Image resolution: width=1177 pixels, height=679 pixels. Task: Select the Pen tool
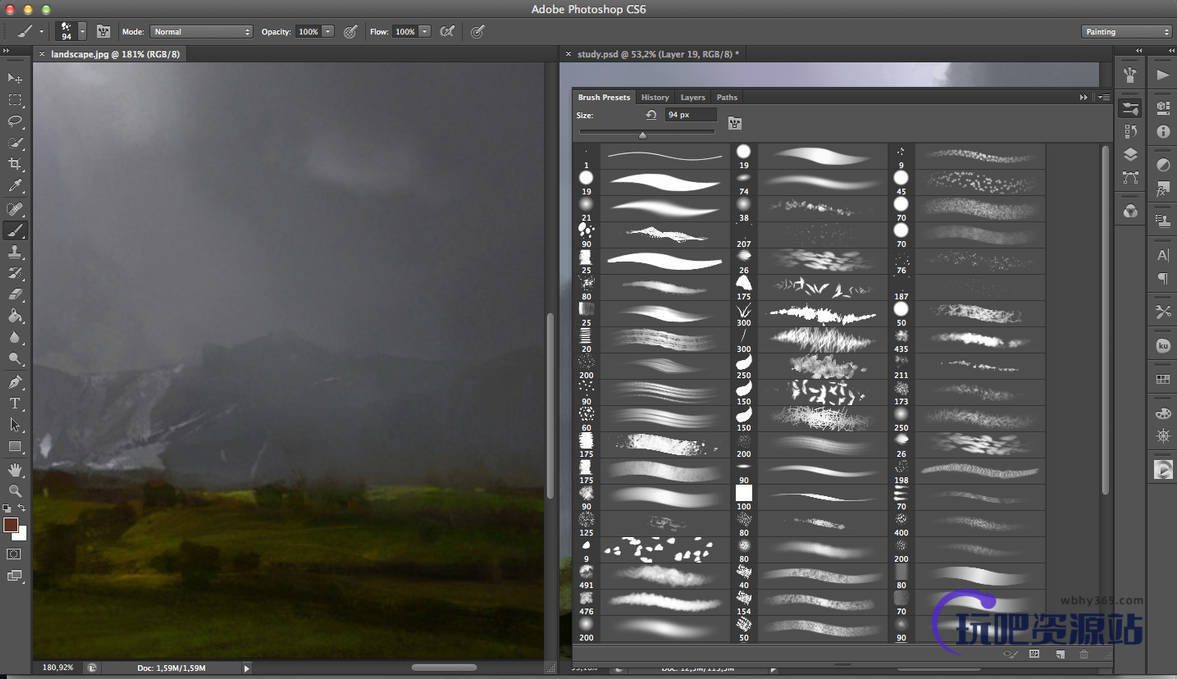(x=15, y=382)
